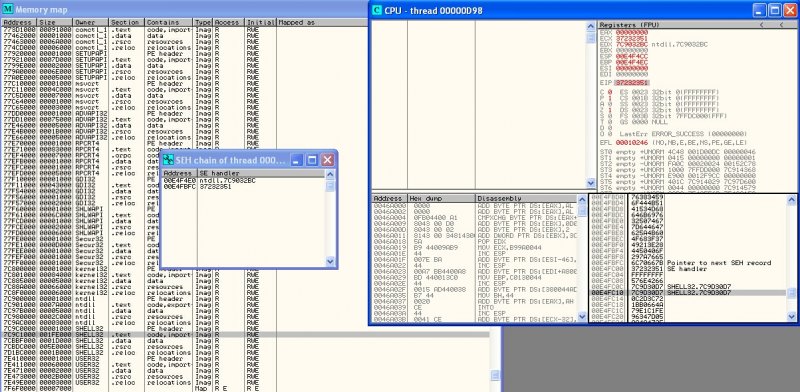800x392 pixels.
Task: Select USER32 PE header row at 7E410000
Action: (245, 359)
